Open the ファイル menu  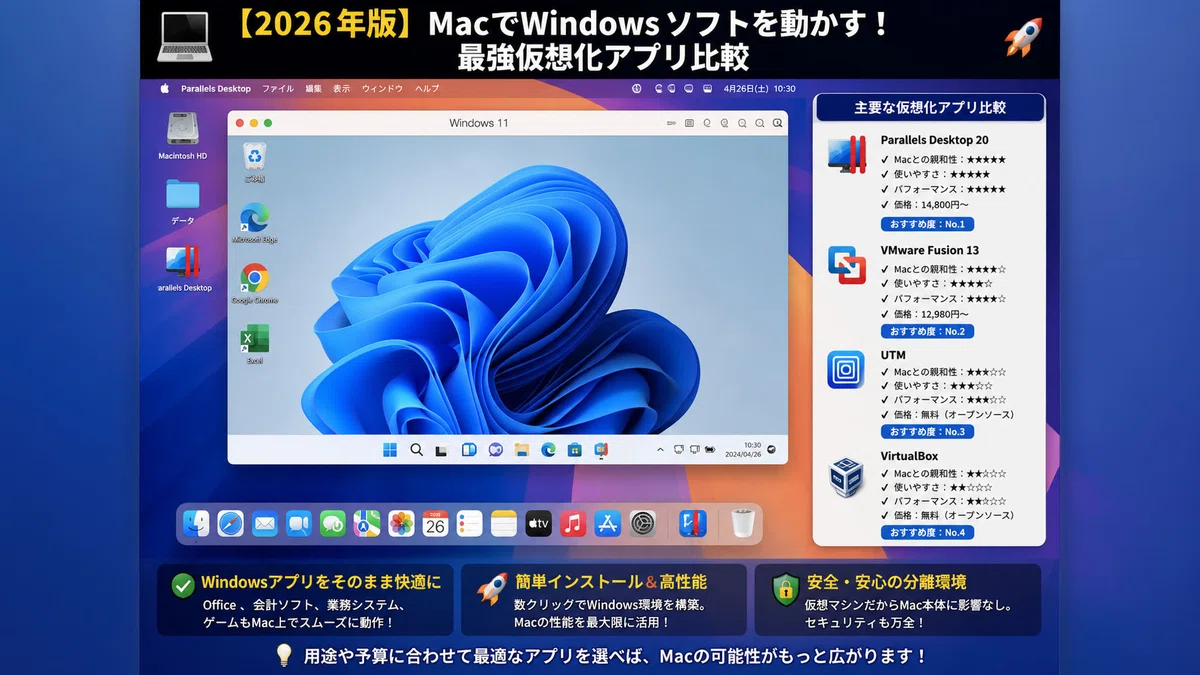coord(278,88)
